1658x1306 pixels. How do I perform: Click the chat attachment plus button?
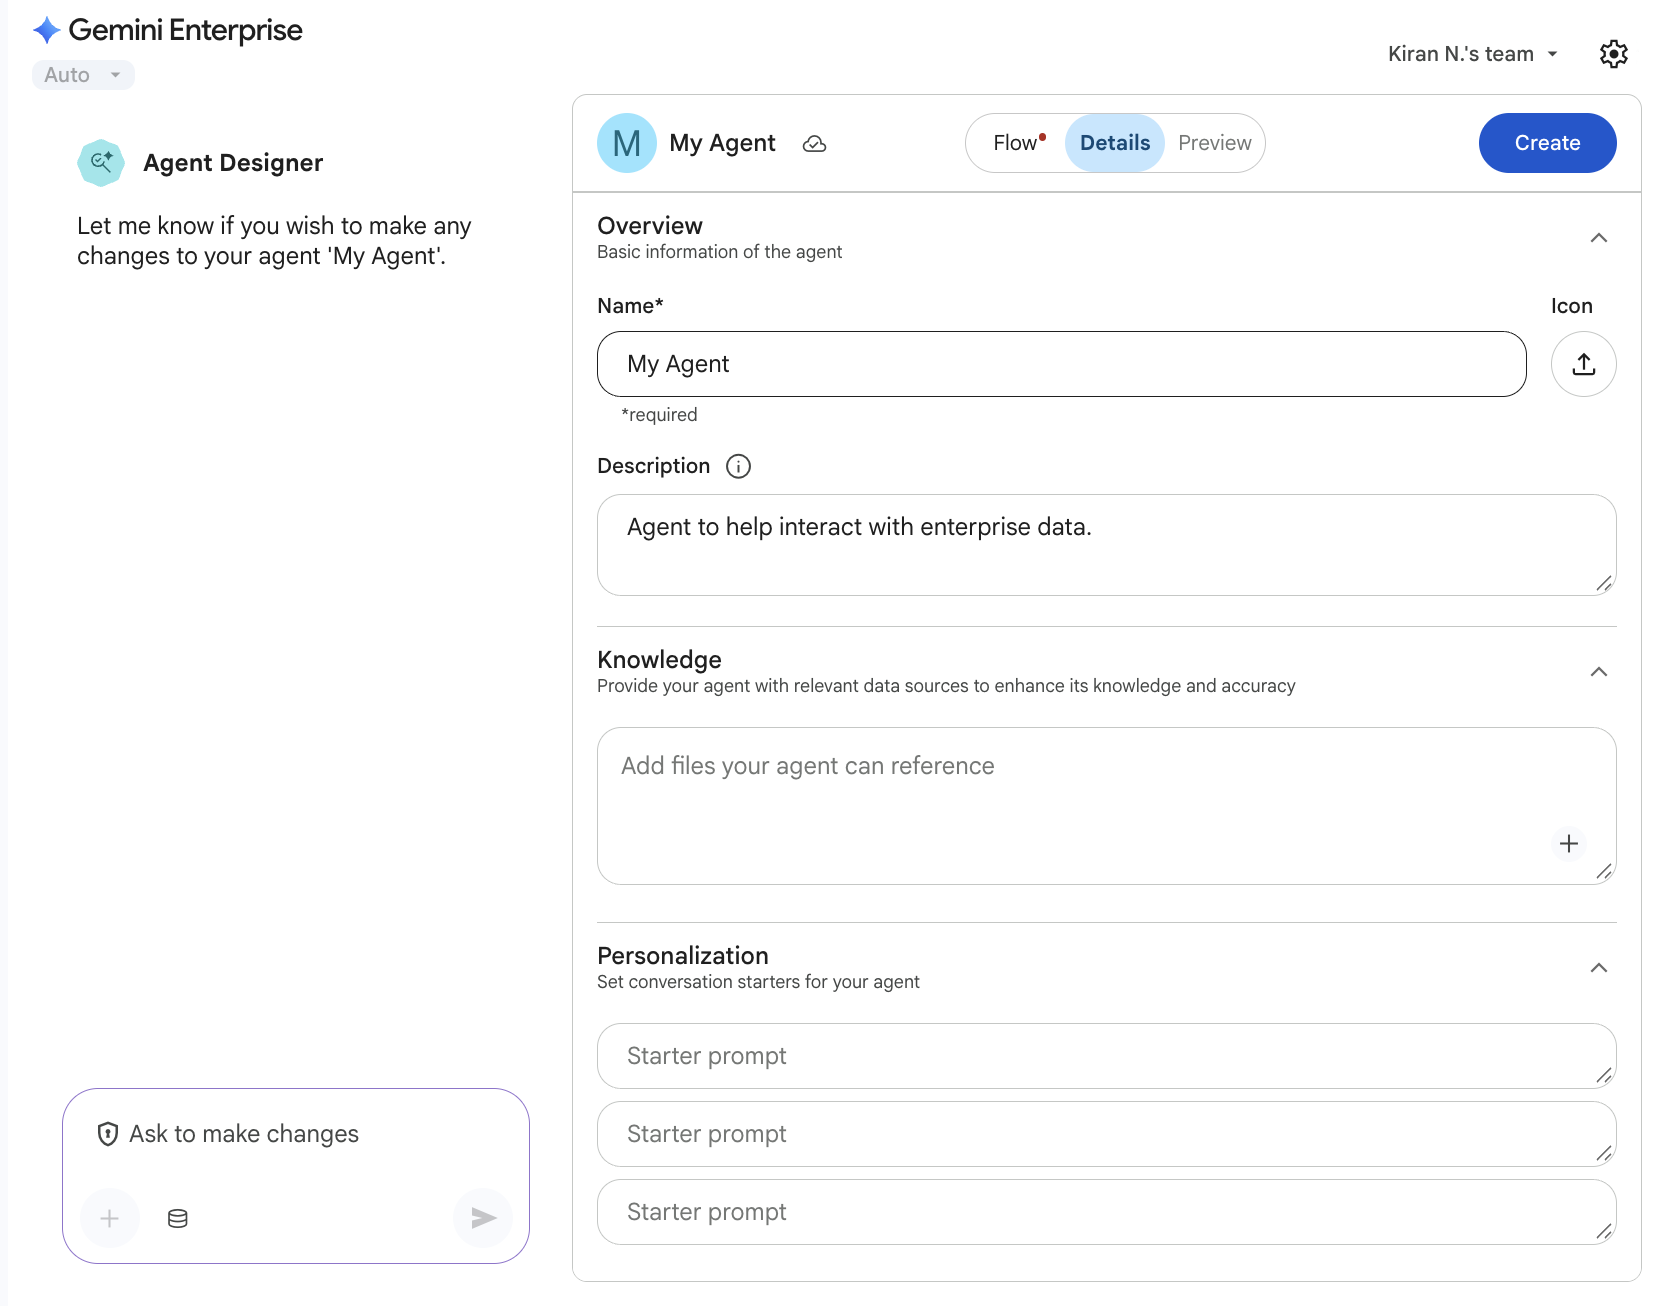pyautogui.click(x=110, y=1218)
